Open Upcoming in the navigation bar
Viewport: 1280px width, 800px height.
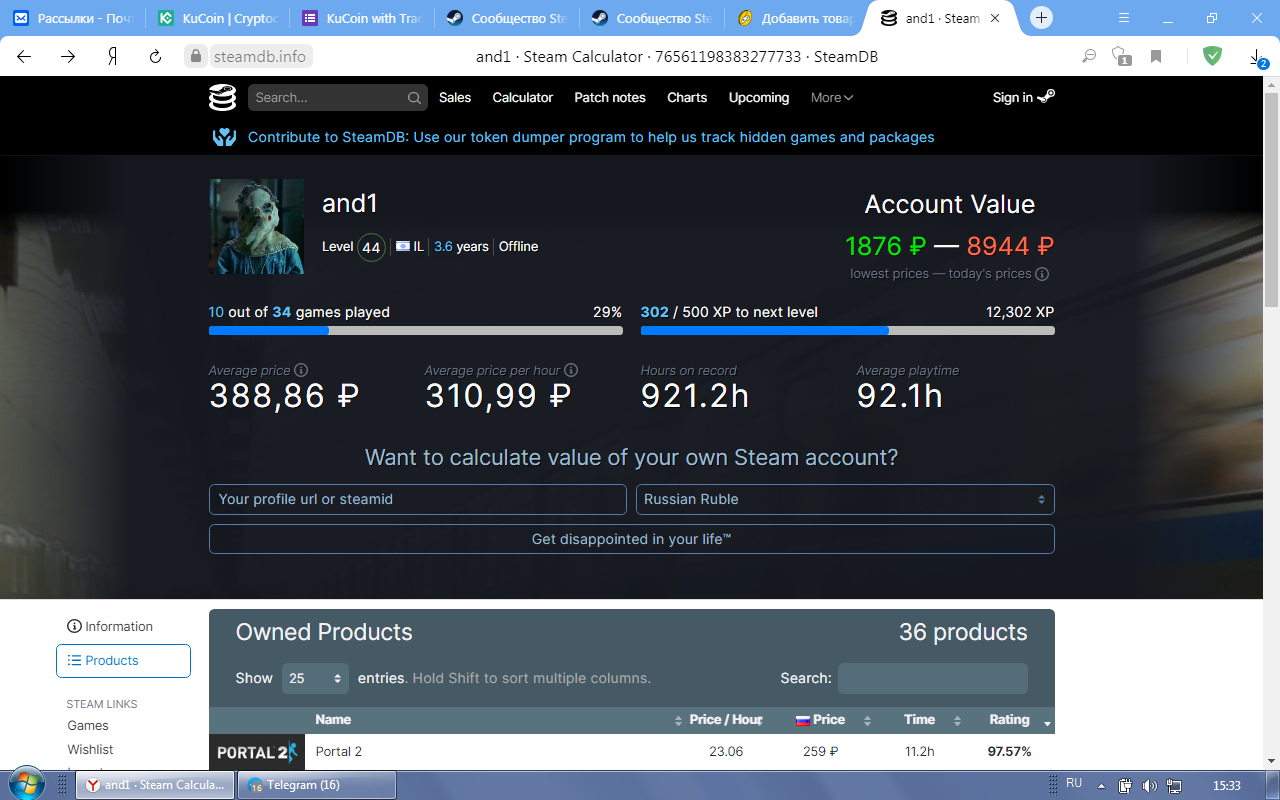(x=759, y=98)
